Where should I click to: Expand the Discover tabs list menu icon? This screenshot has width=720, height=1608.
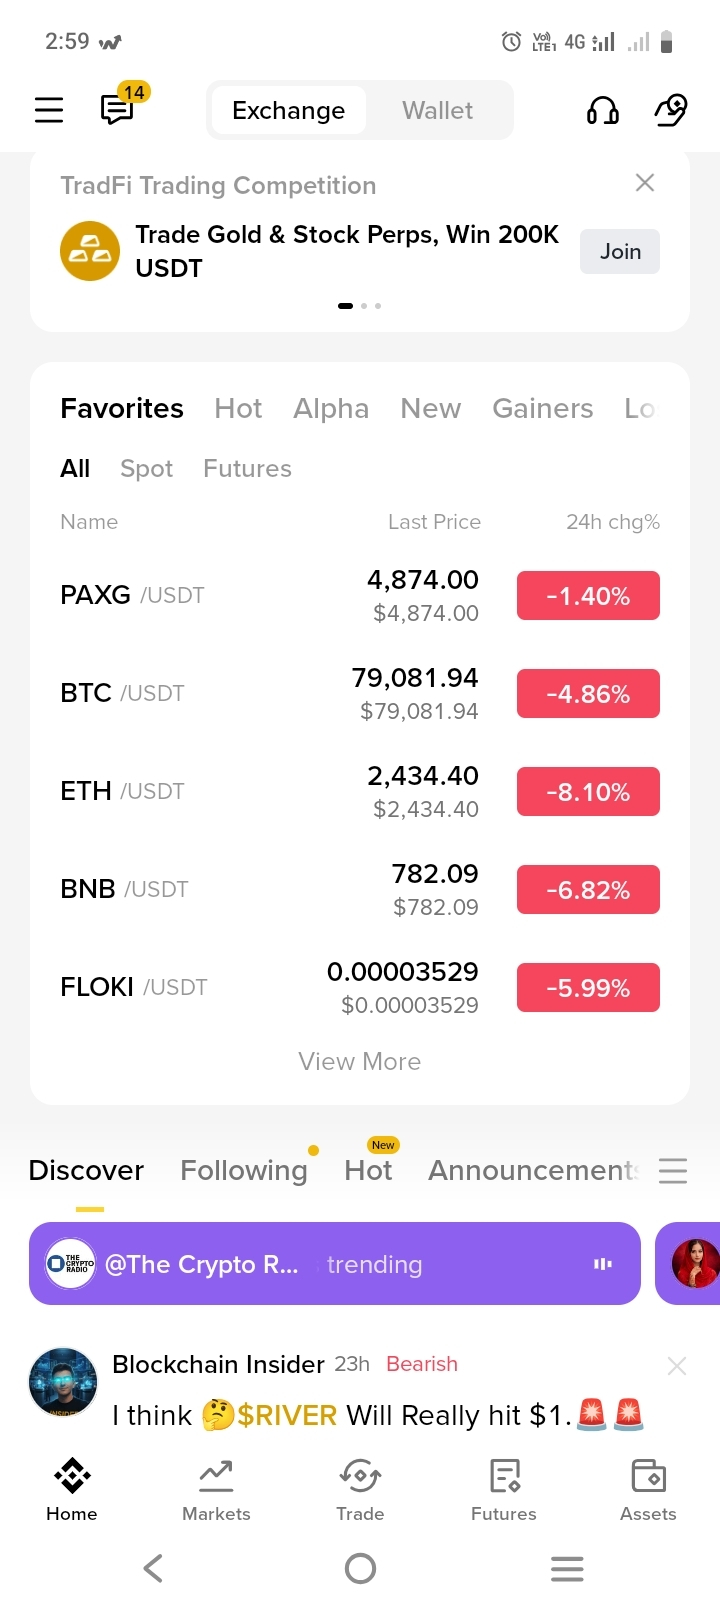[673, 1171]
